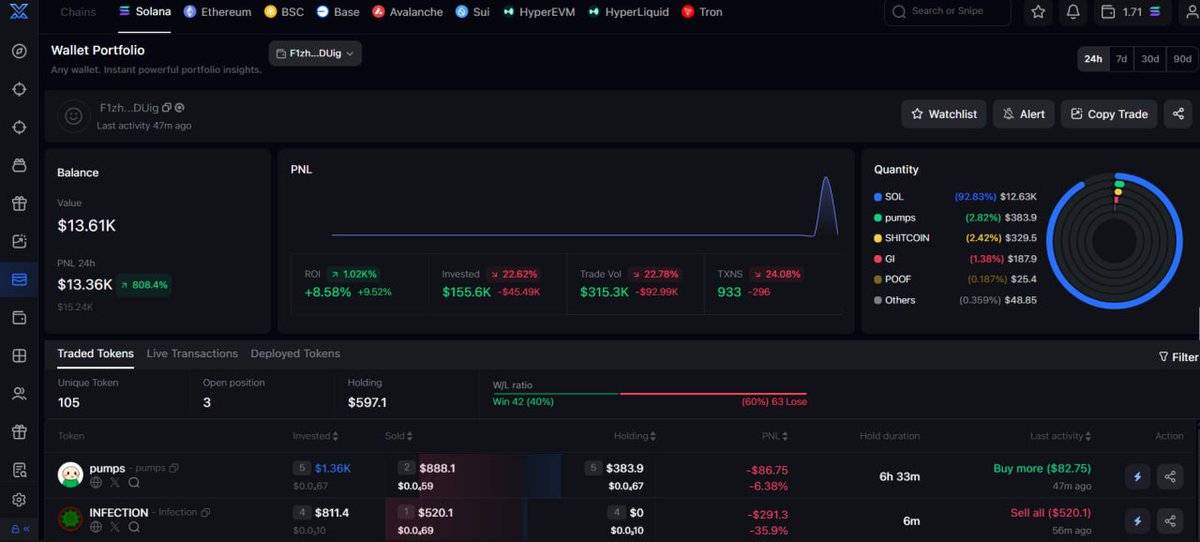Viewport: 1200px width, 542px height.
Task: Open notifications bell in top bar
Action: click(x=1073, y=12)
